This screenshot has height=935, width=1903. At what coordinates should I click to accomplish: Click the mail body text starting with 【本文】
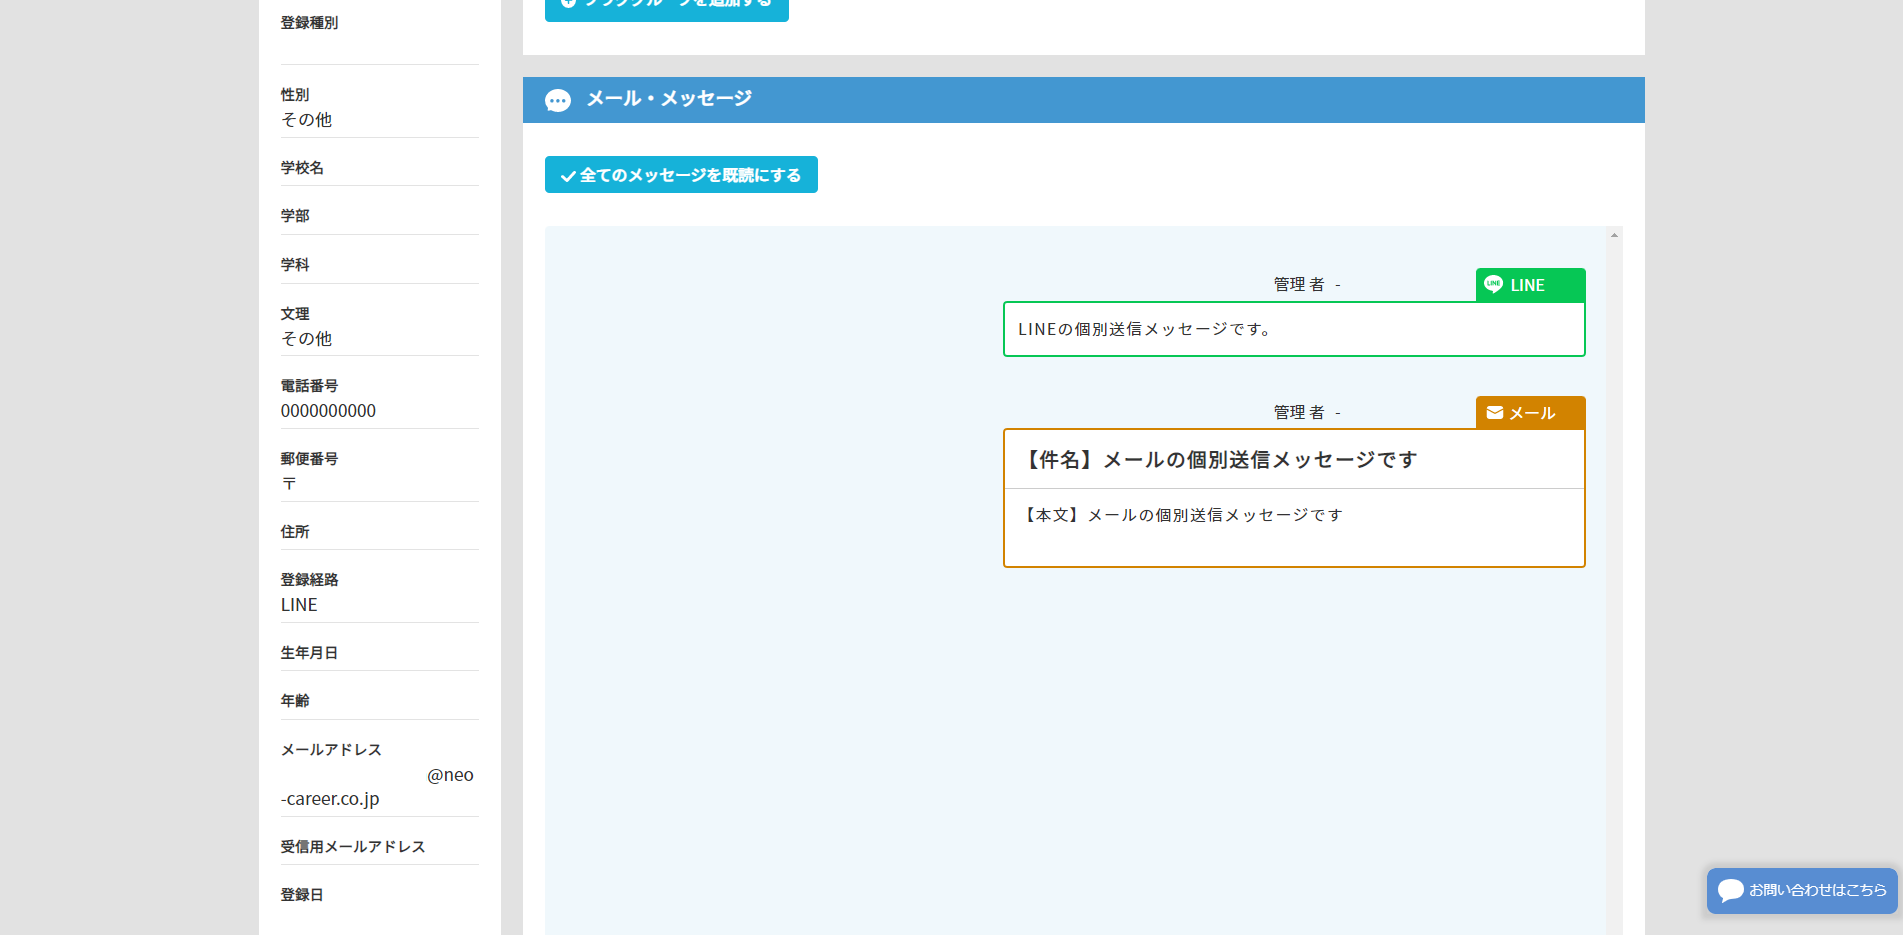click(1182, 515)
